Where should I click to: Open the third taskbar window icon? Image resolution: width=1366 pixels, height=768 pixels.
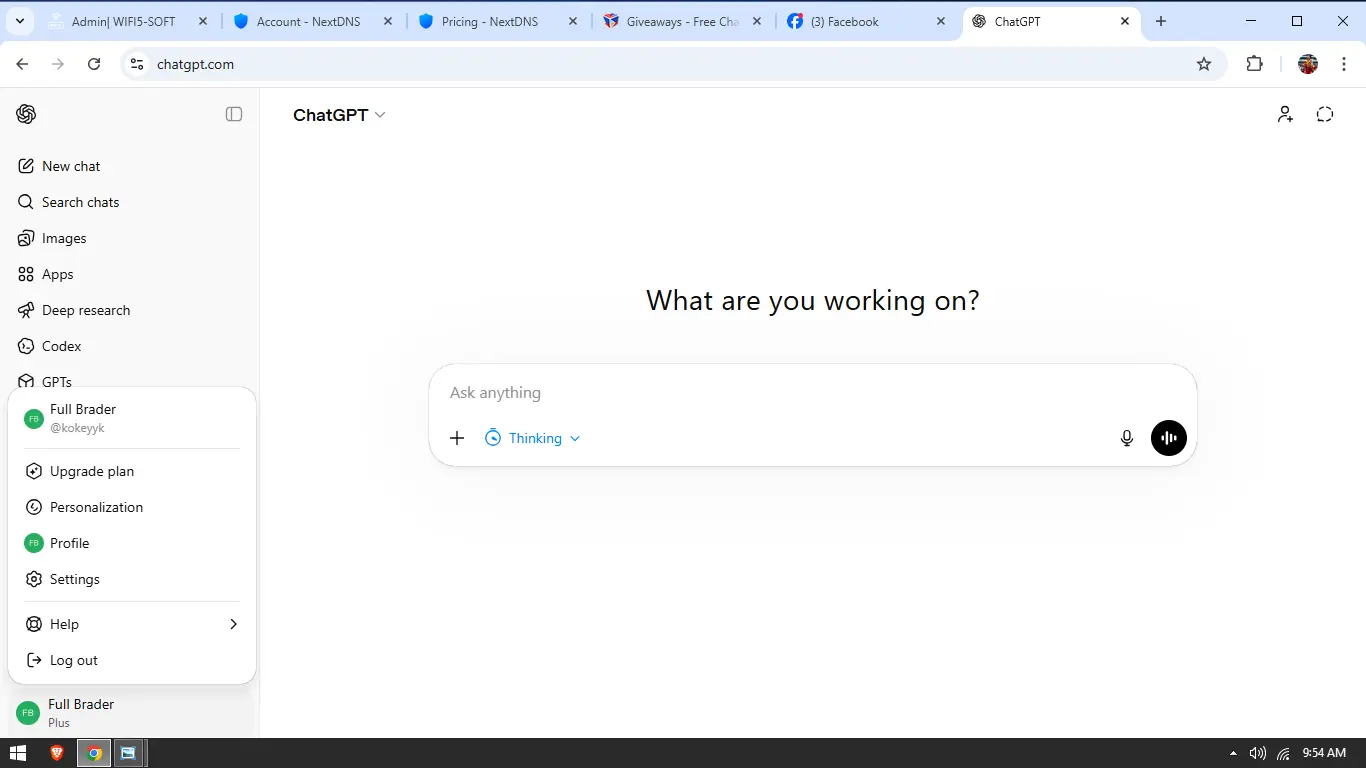point(128,753)
